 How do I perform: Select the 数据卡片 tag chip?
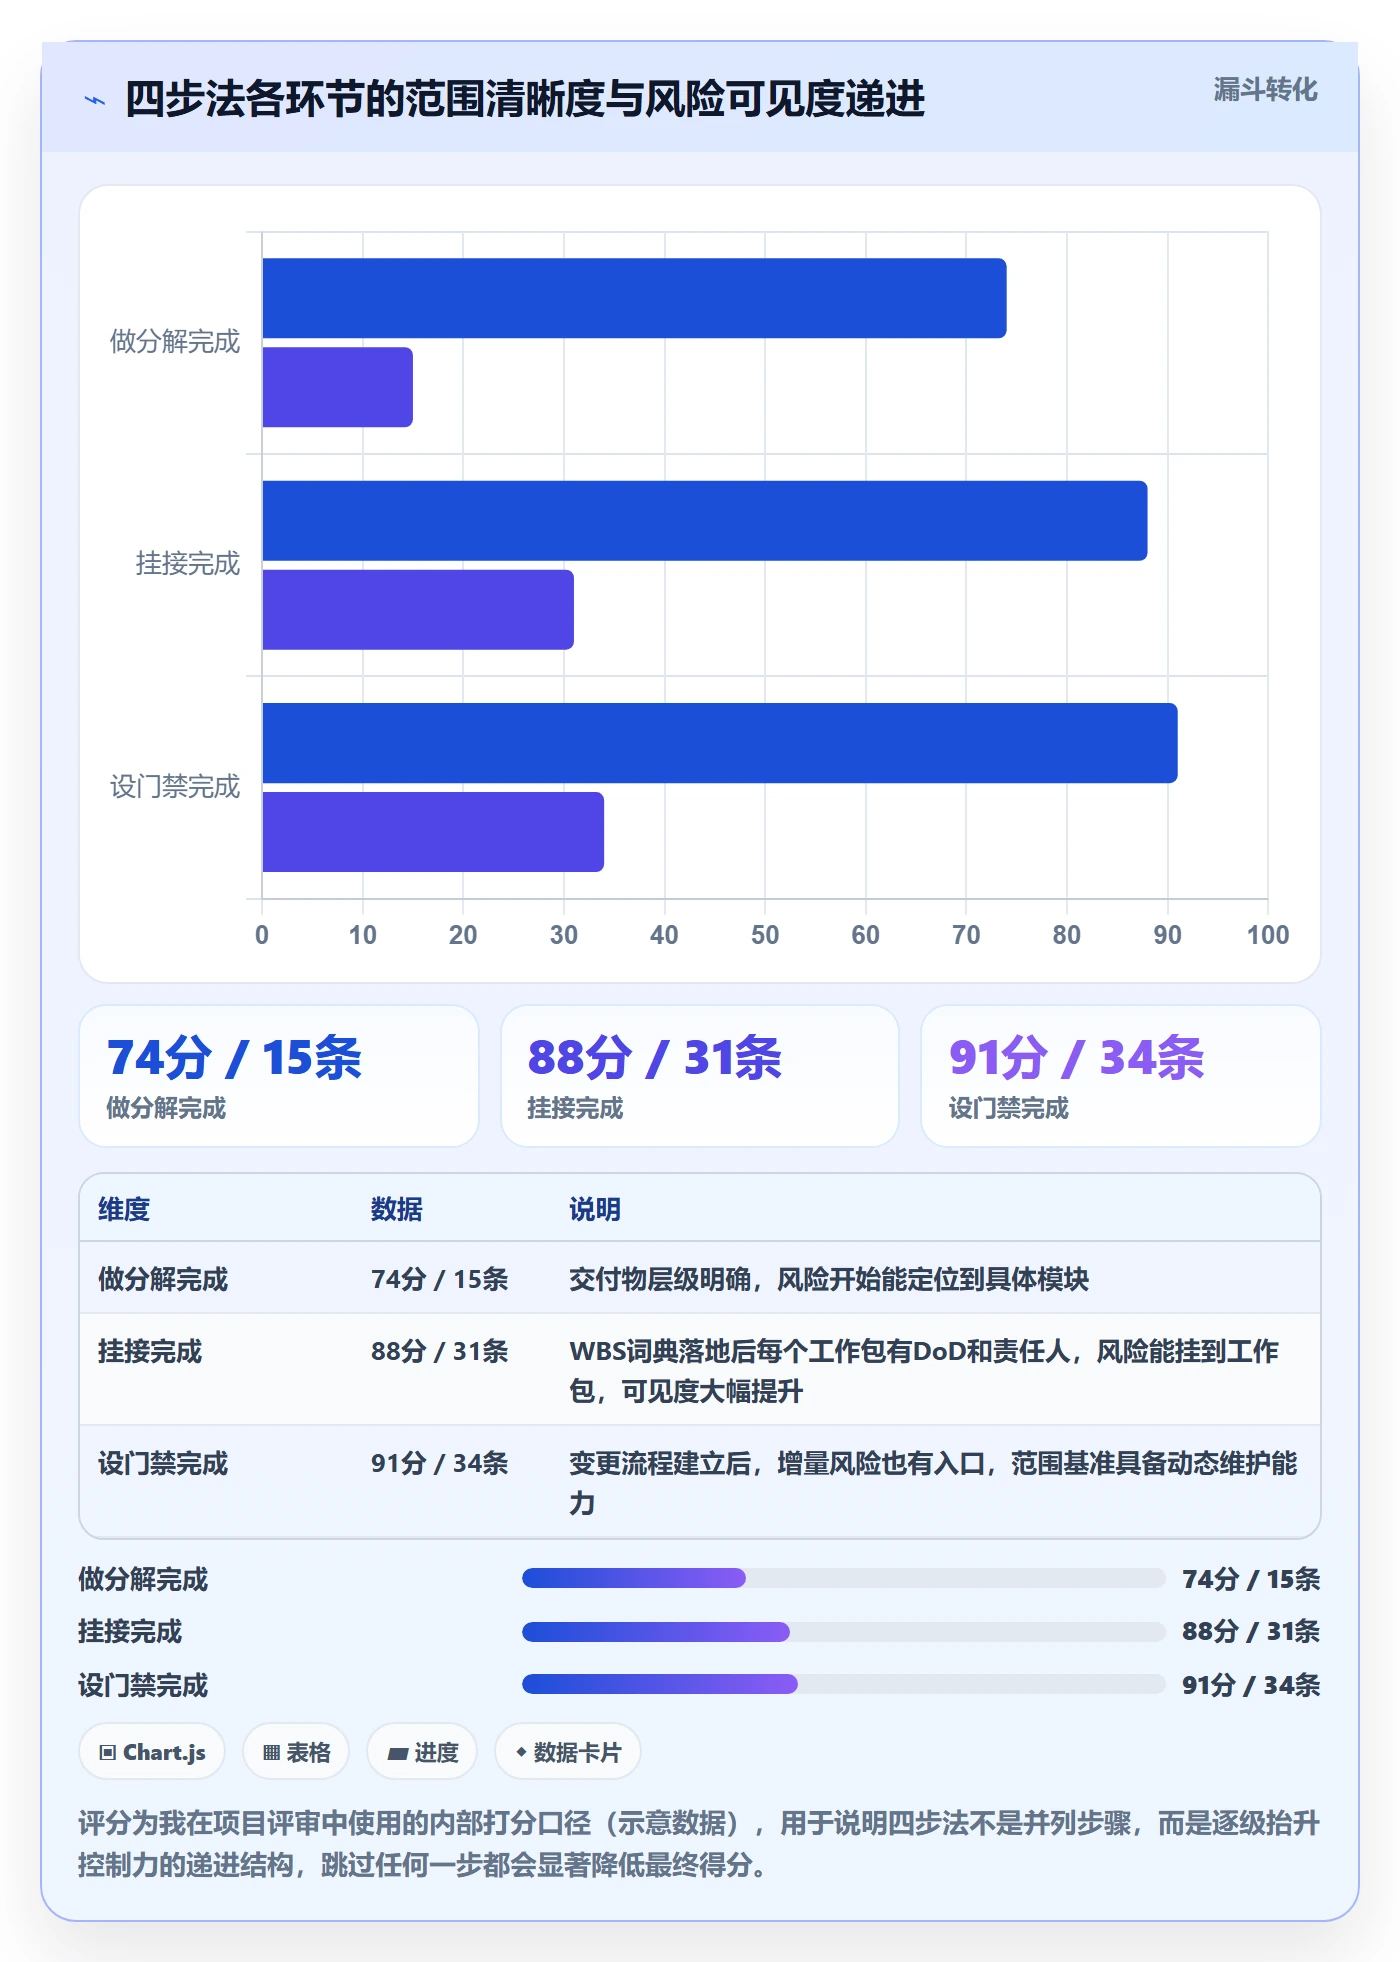(568, 1752)
